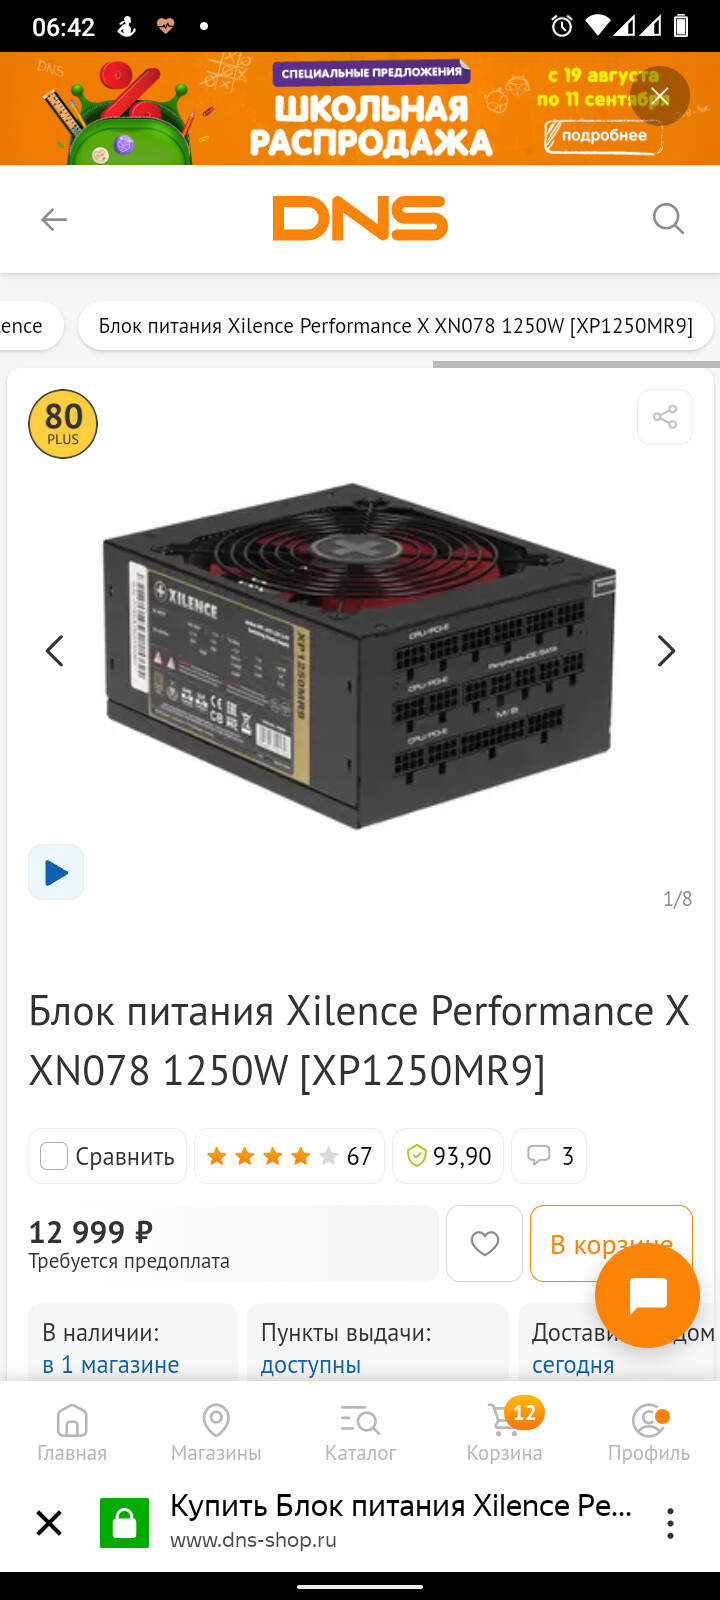This screenshot has height=1600, width=720.
Task: Add product to favorites heart icon
Action: coord(485,1243)
